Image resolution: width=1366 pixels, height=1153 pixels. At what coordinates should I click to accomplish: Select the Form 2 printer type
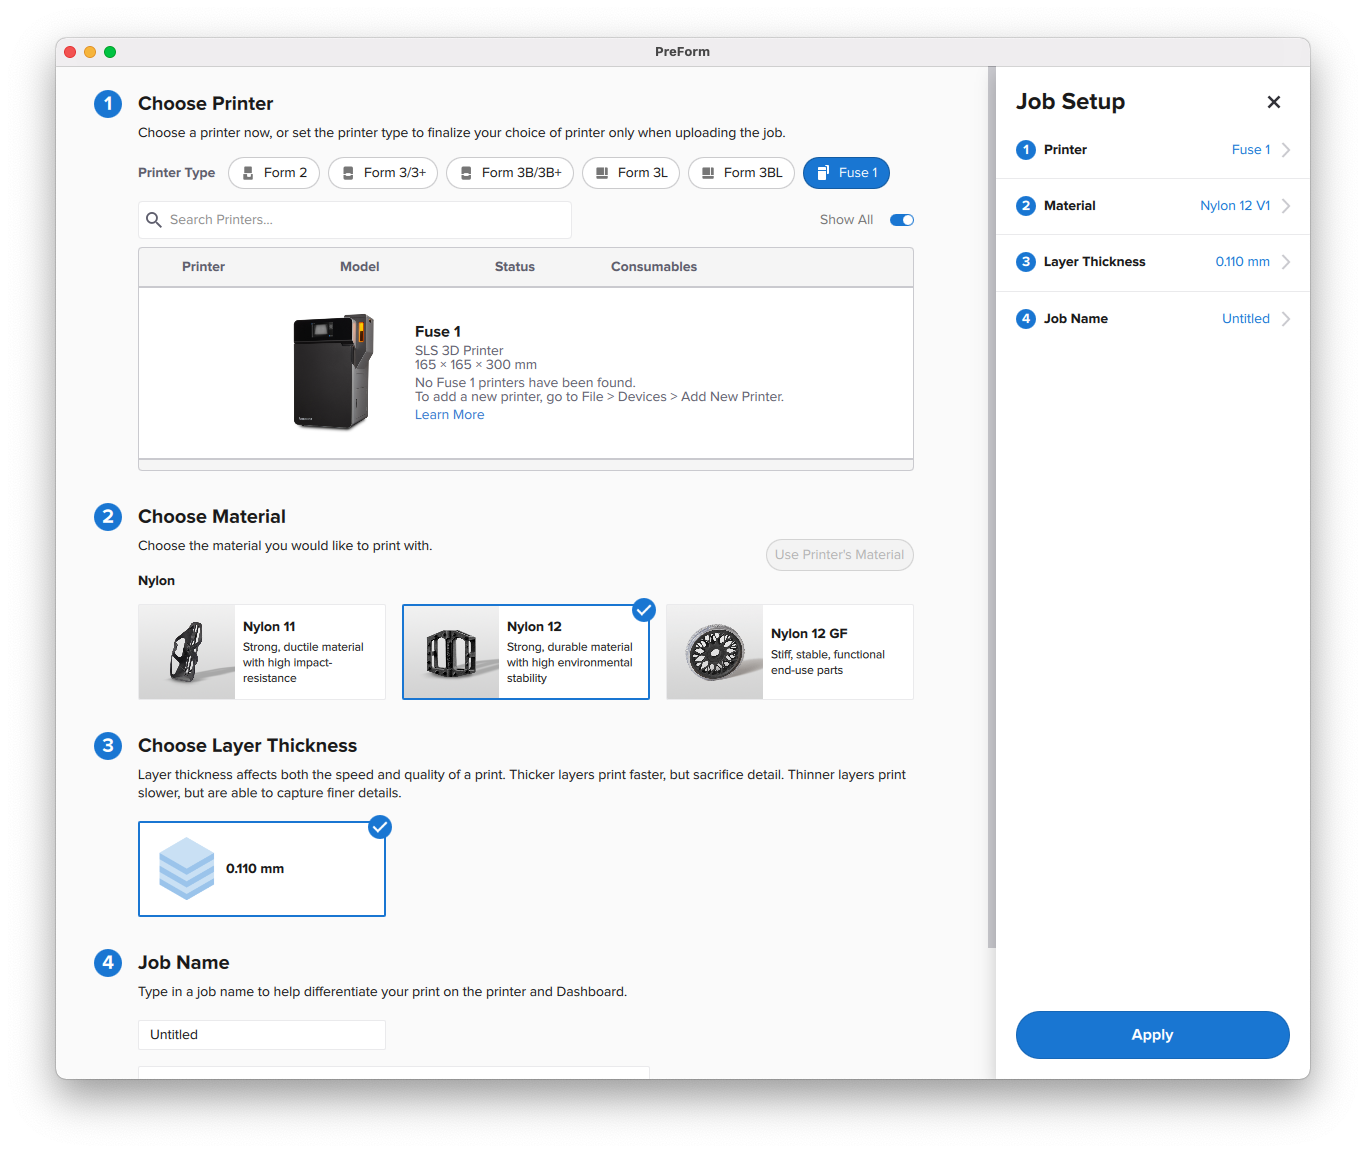[x=274, y=173]
